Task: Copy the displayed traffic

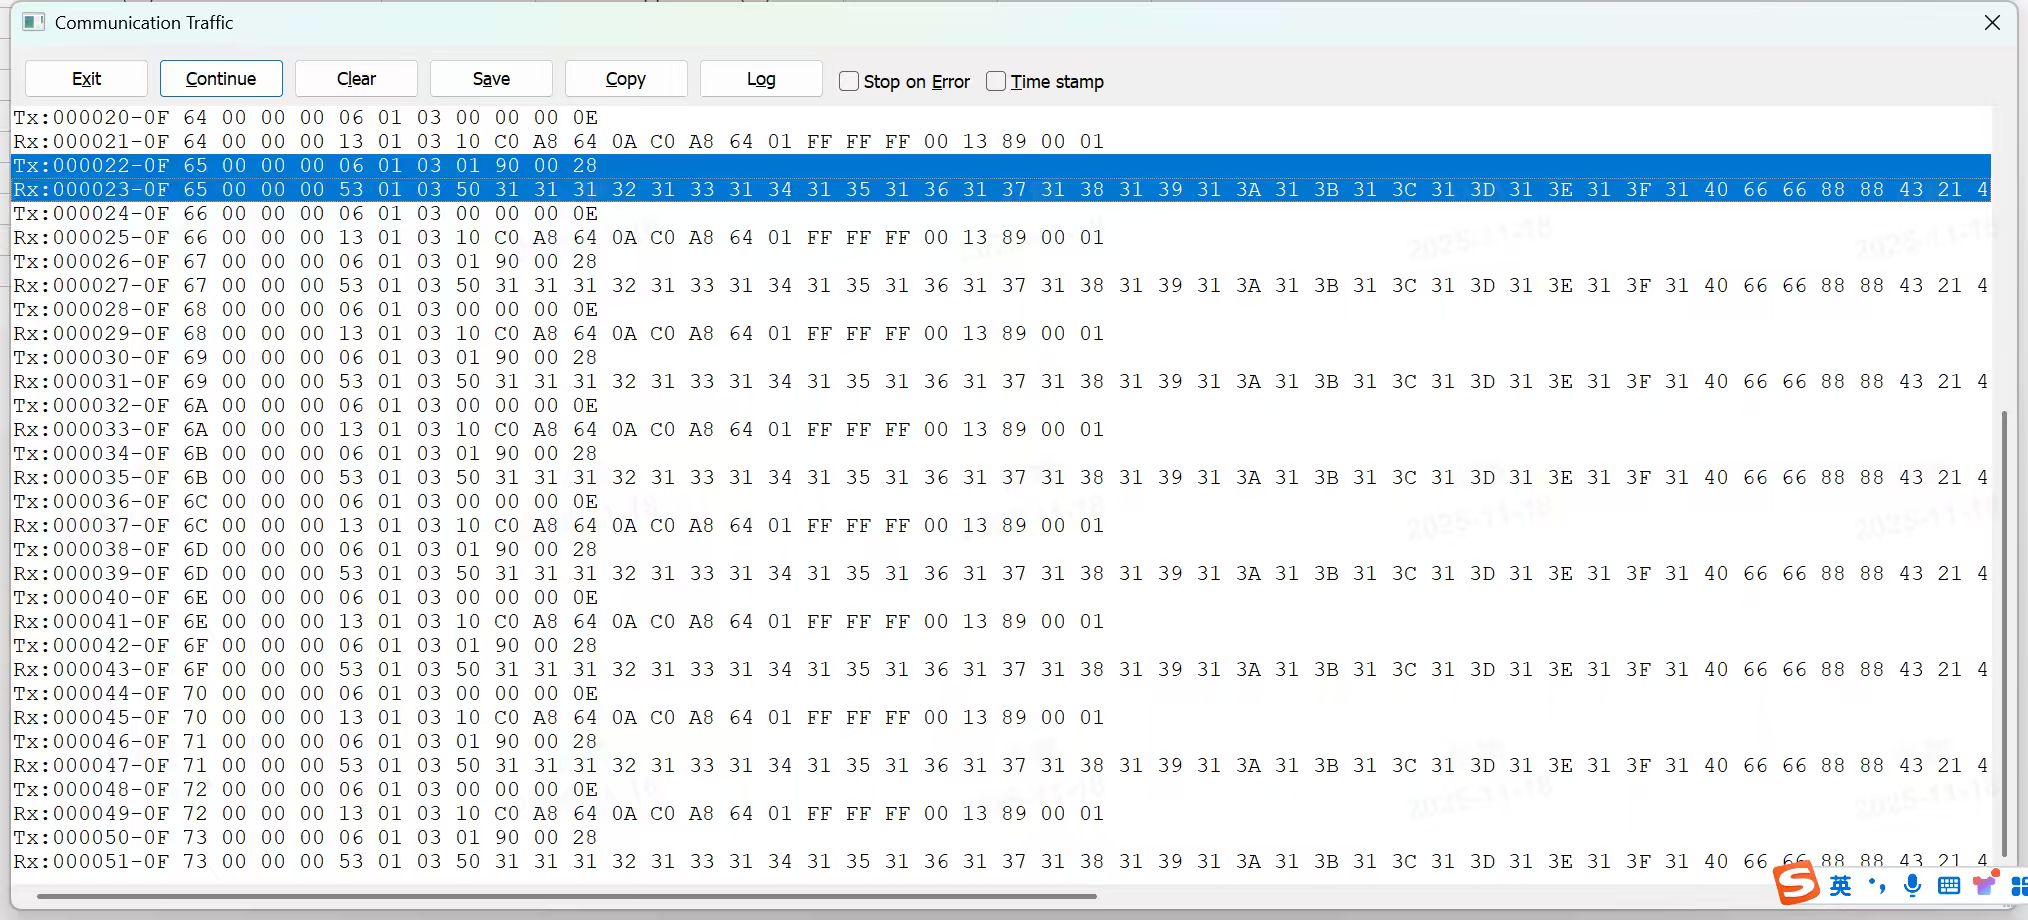Action: point(625,78)
